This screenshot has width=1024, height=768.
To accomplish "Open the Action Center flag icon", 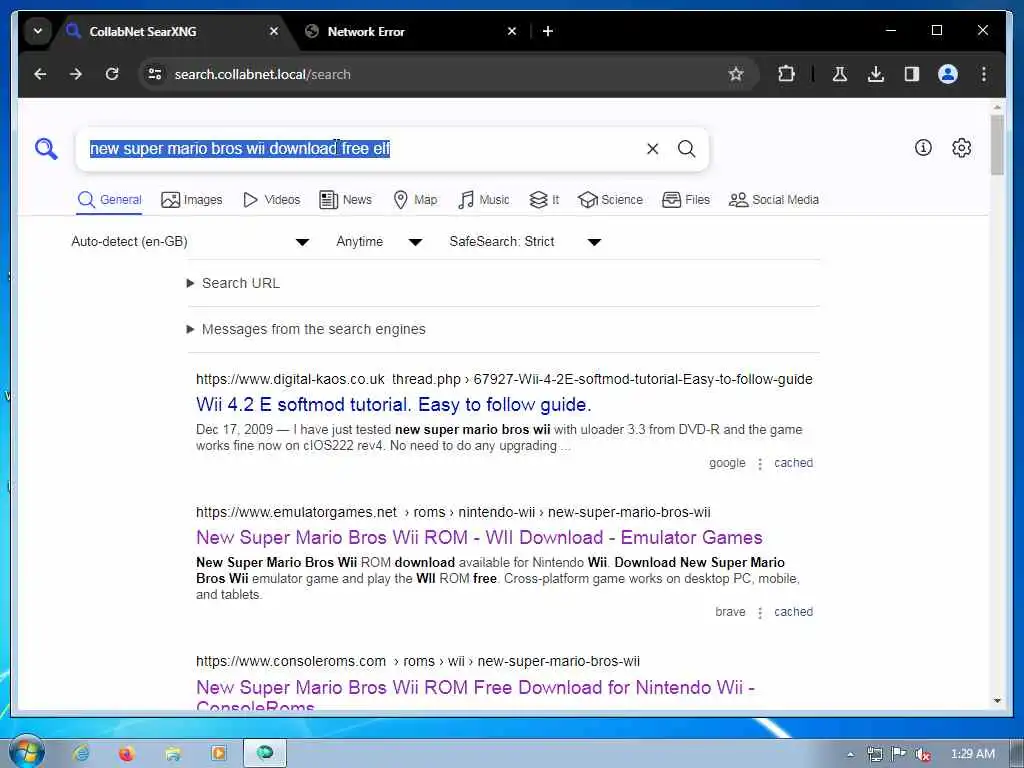I will [899, 754].
